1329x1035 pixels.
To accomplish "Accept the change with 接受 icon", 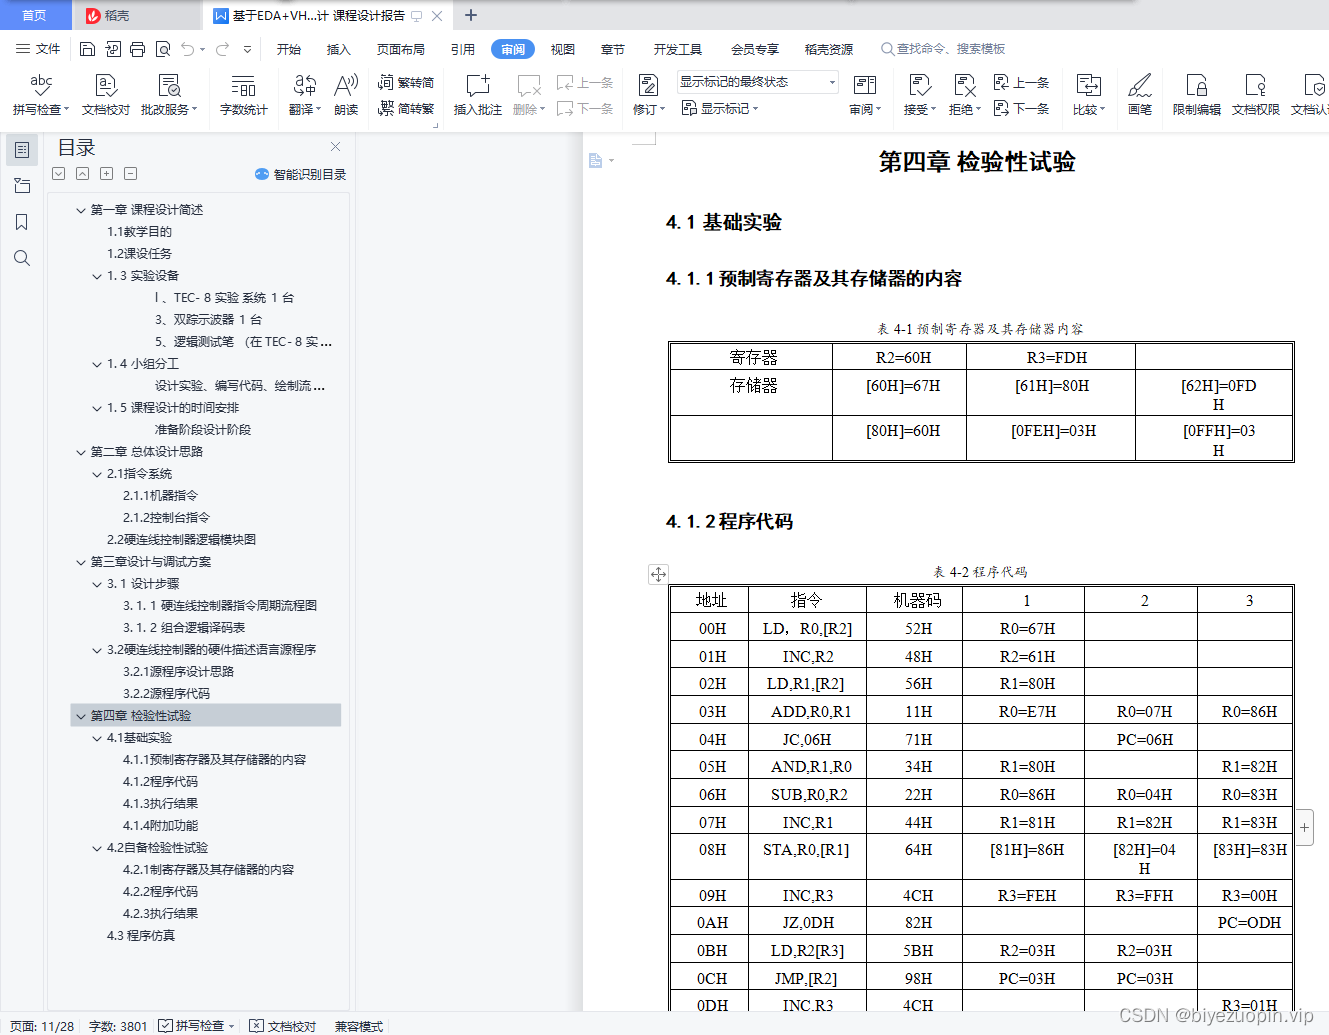I will coord(920,94).
